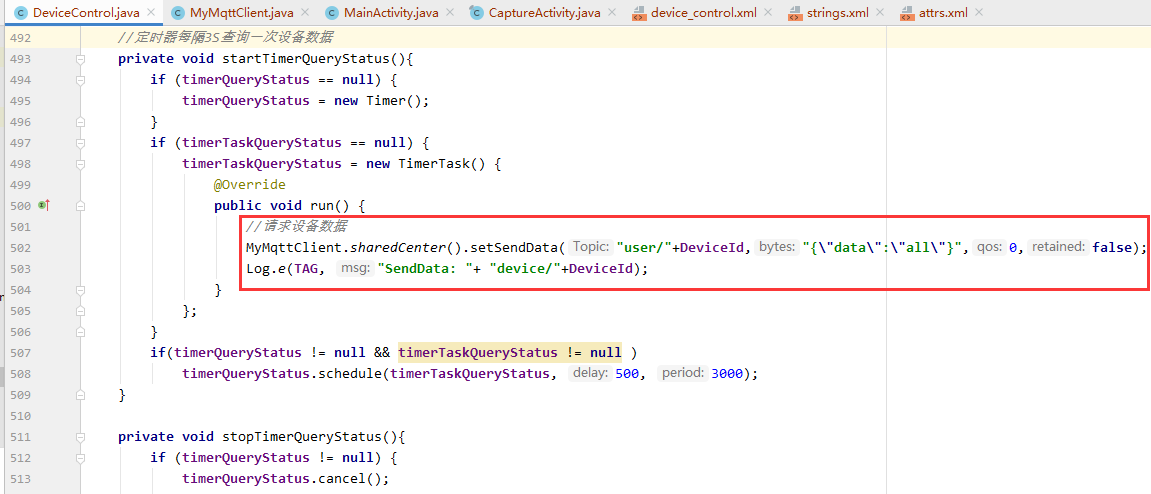
Task: Click line number 513 in the gutter
Action: pos(22,479)
